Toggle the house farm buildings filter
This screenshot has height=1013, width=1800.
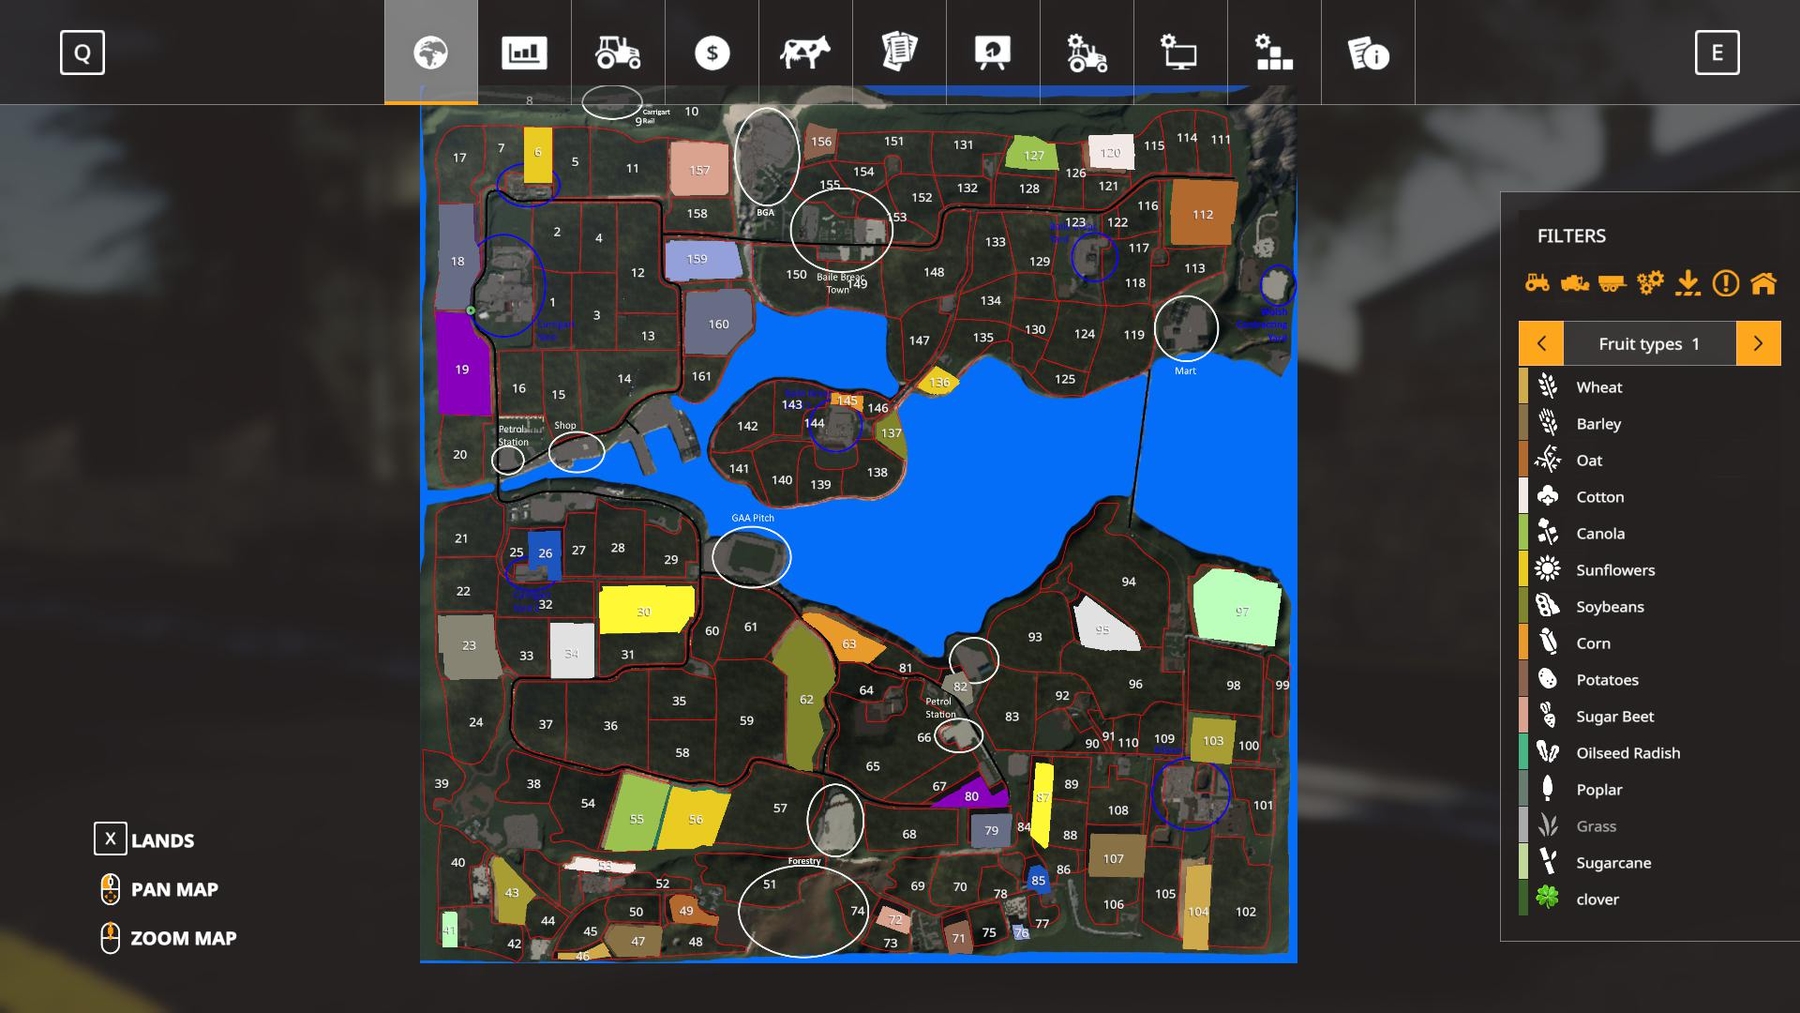(1764, 284)
